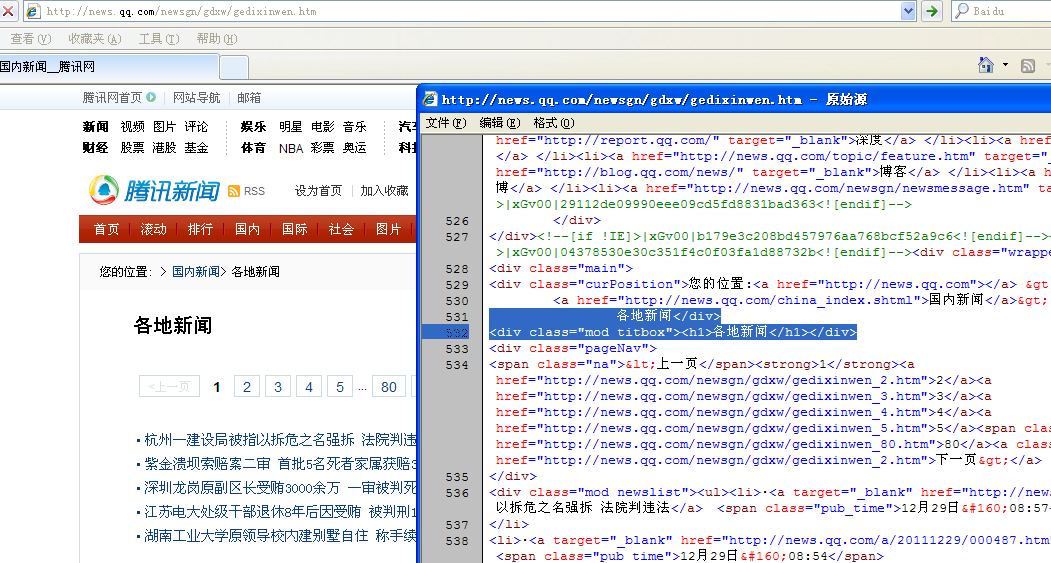Select 社会 in the red nav bar
1051x563 pixels.
[x=341, y=229]
